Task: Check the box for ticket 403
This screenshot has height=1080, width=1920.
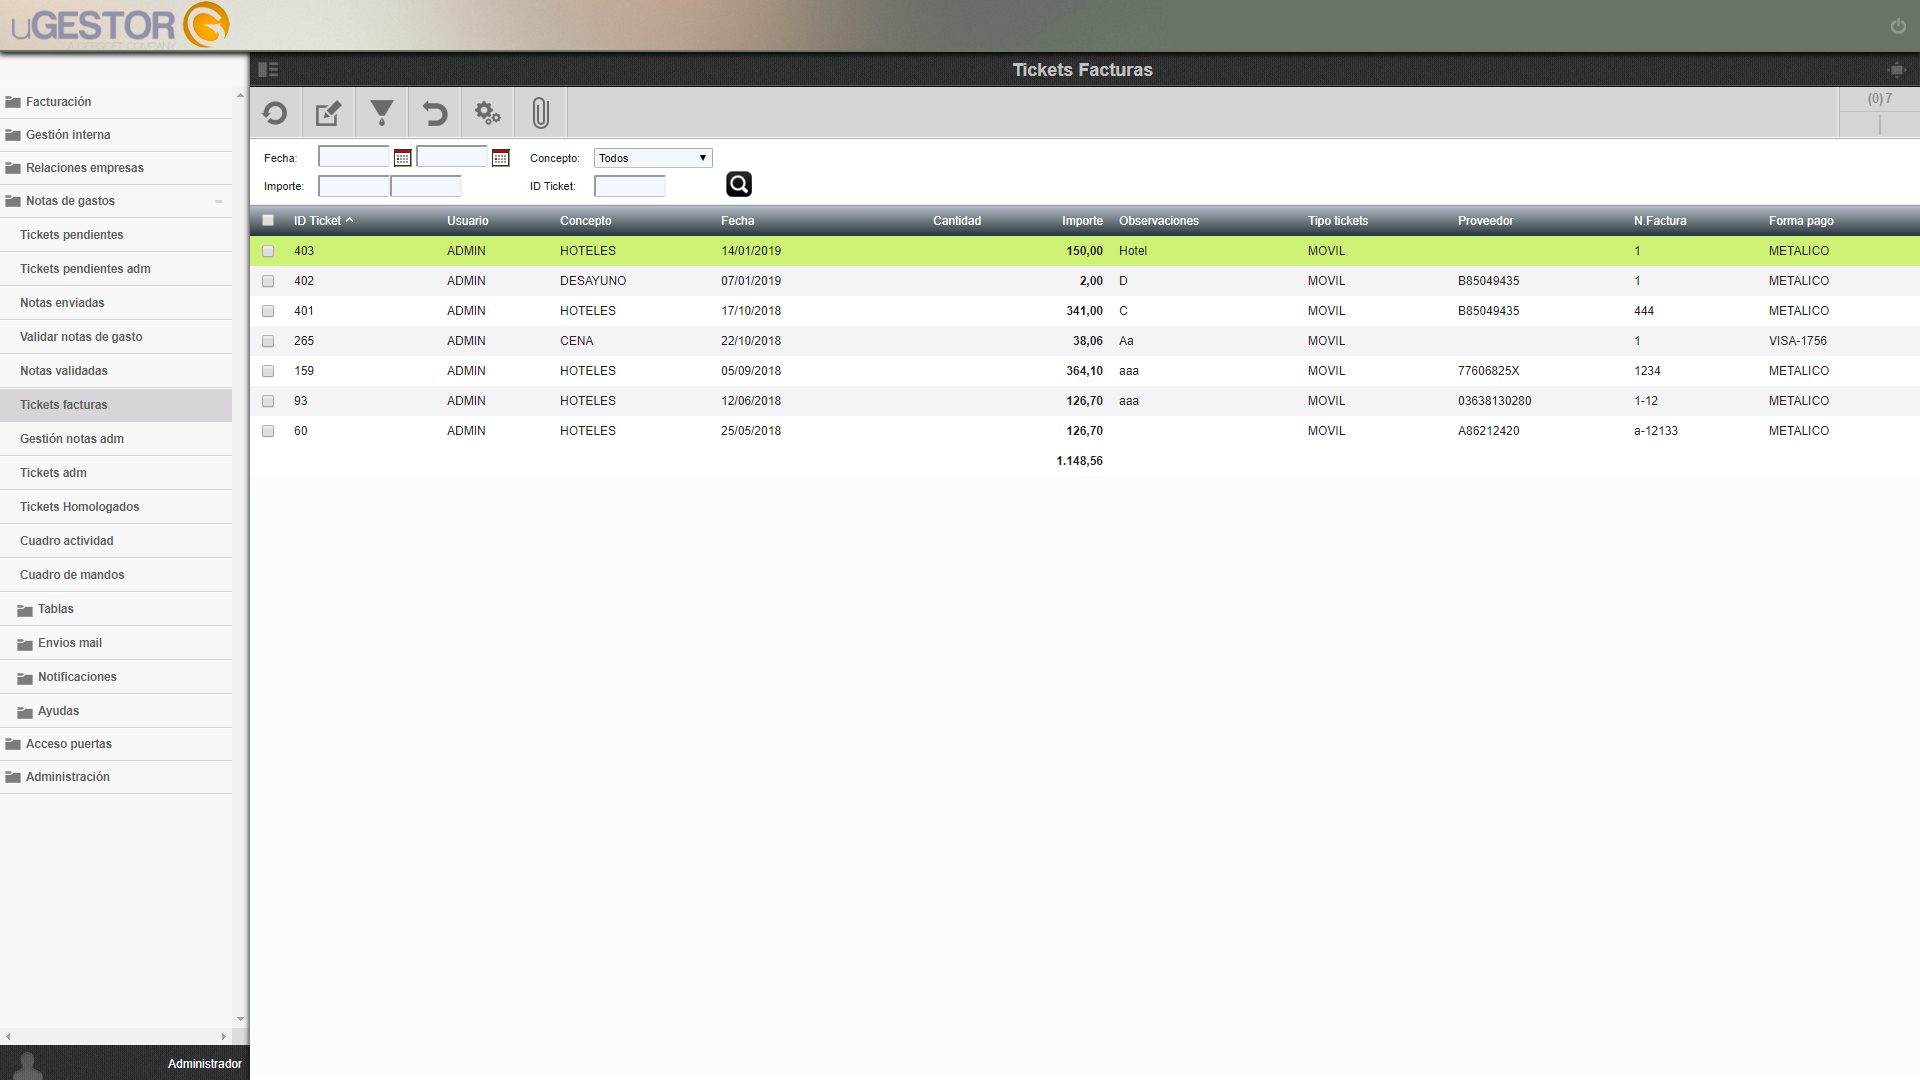Action: click(268, 251)
